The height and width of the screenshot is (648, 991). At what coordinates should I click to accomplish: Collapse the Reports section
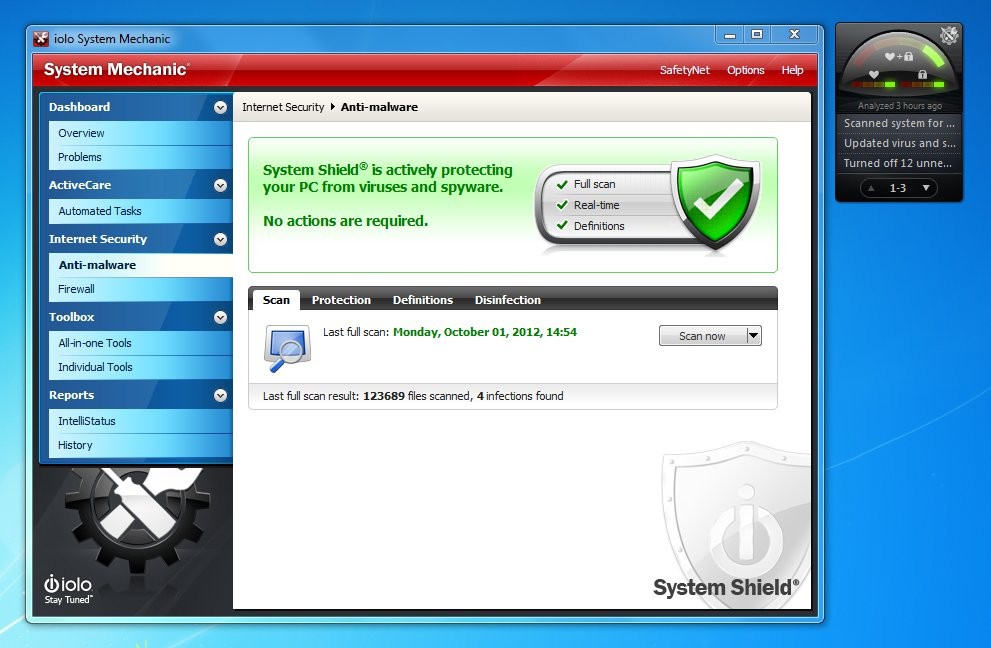[x=220, y=396]
